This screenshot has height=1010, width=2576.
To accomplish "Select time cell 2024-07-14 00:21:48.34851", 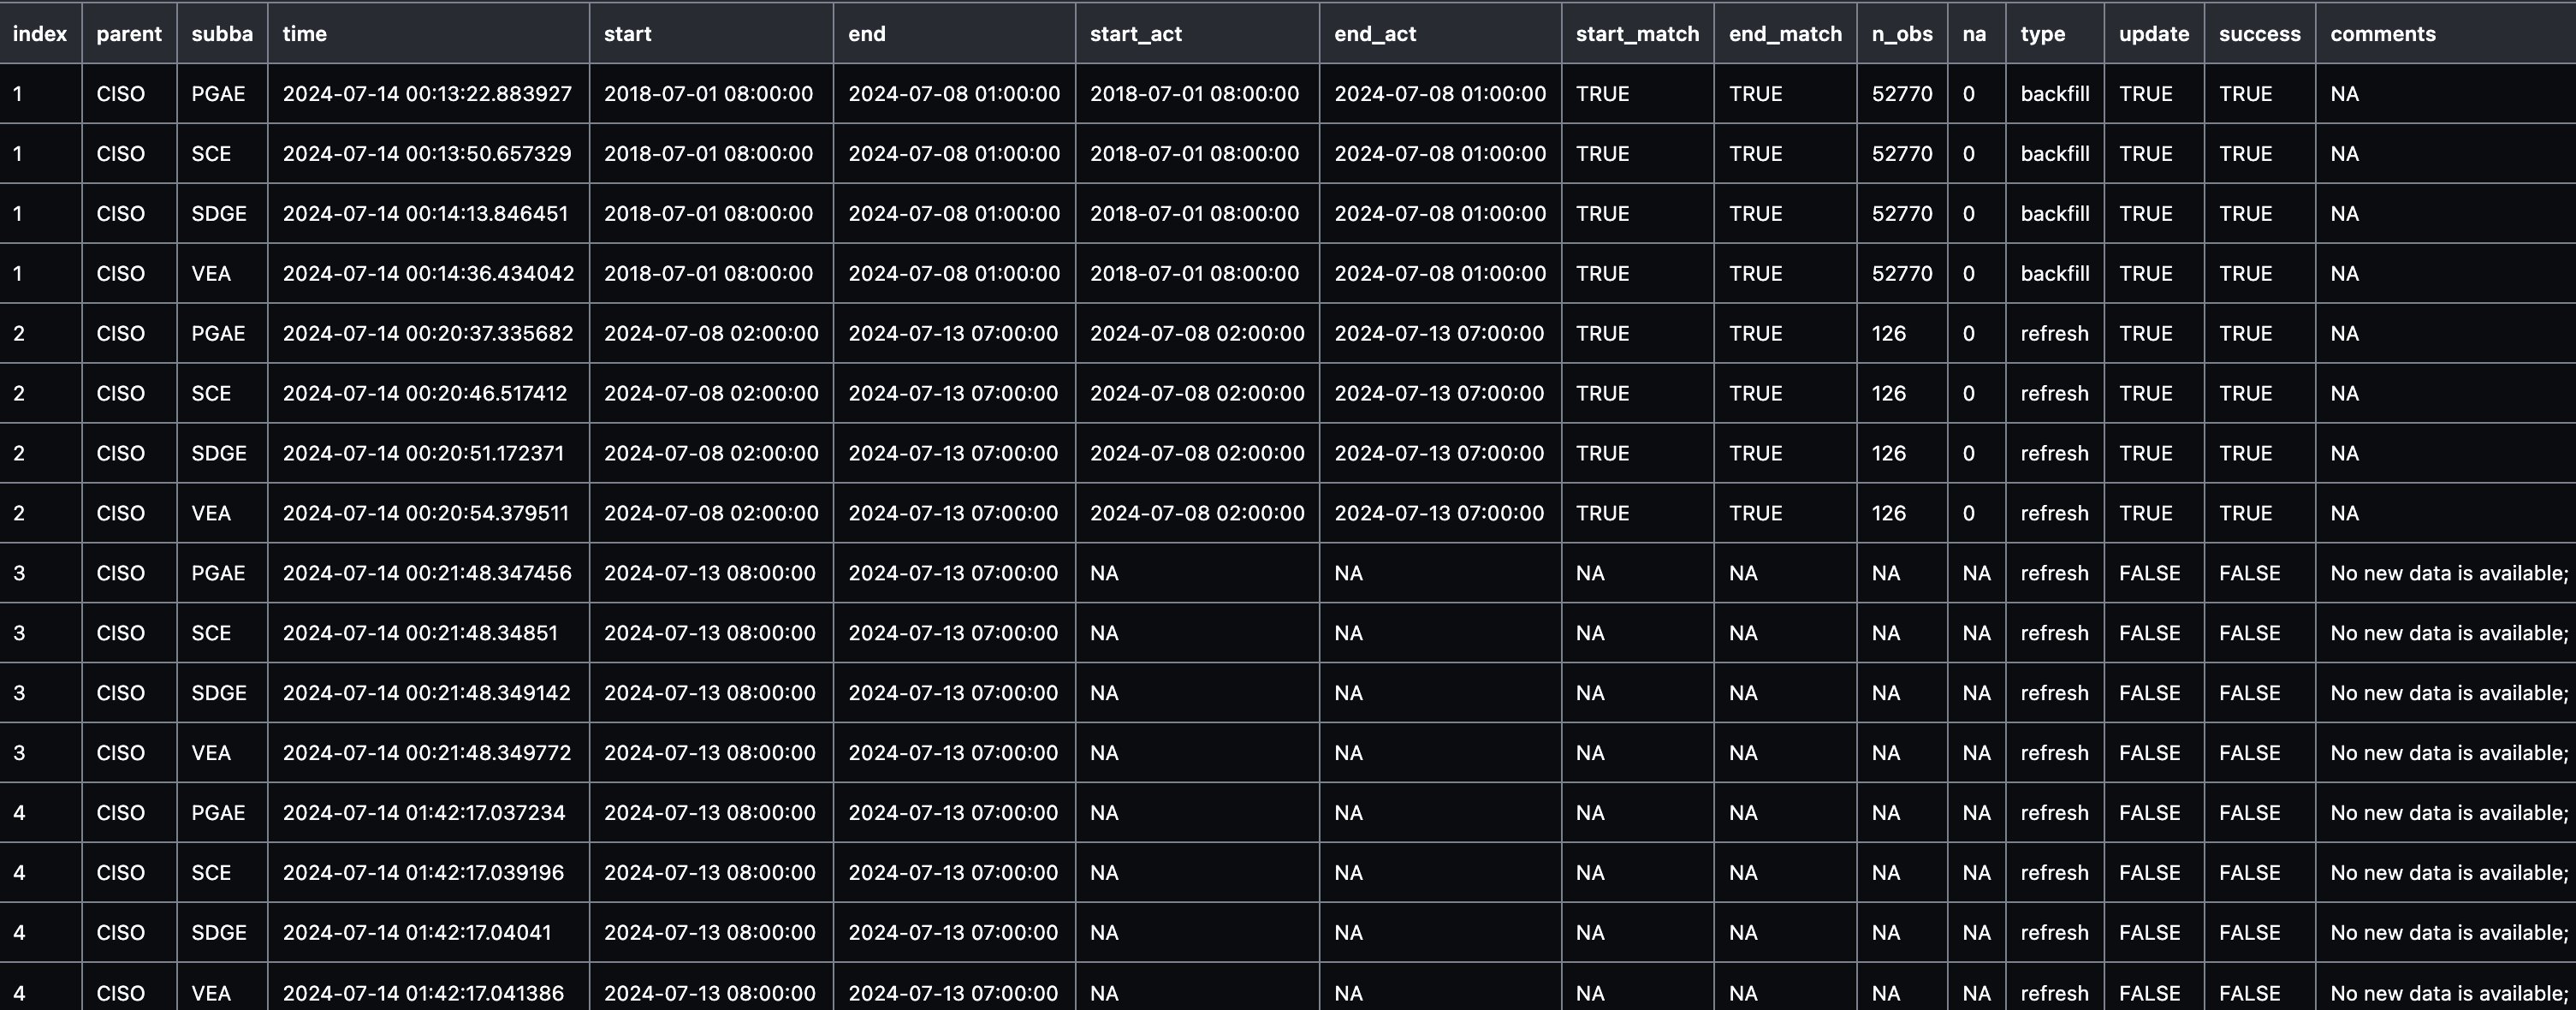I will 420,634.
